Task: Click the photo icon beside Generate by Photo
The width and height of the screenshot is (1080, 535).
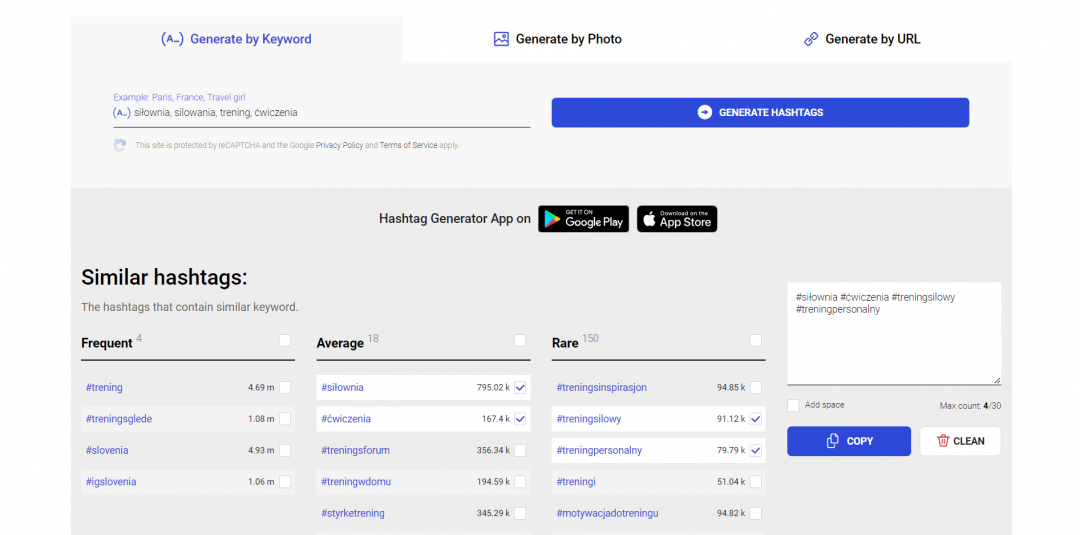Action: tap(501, 39)
